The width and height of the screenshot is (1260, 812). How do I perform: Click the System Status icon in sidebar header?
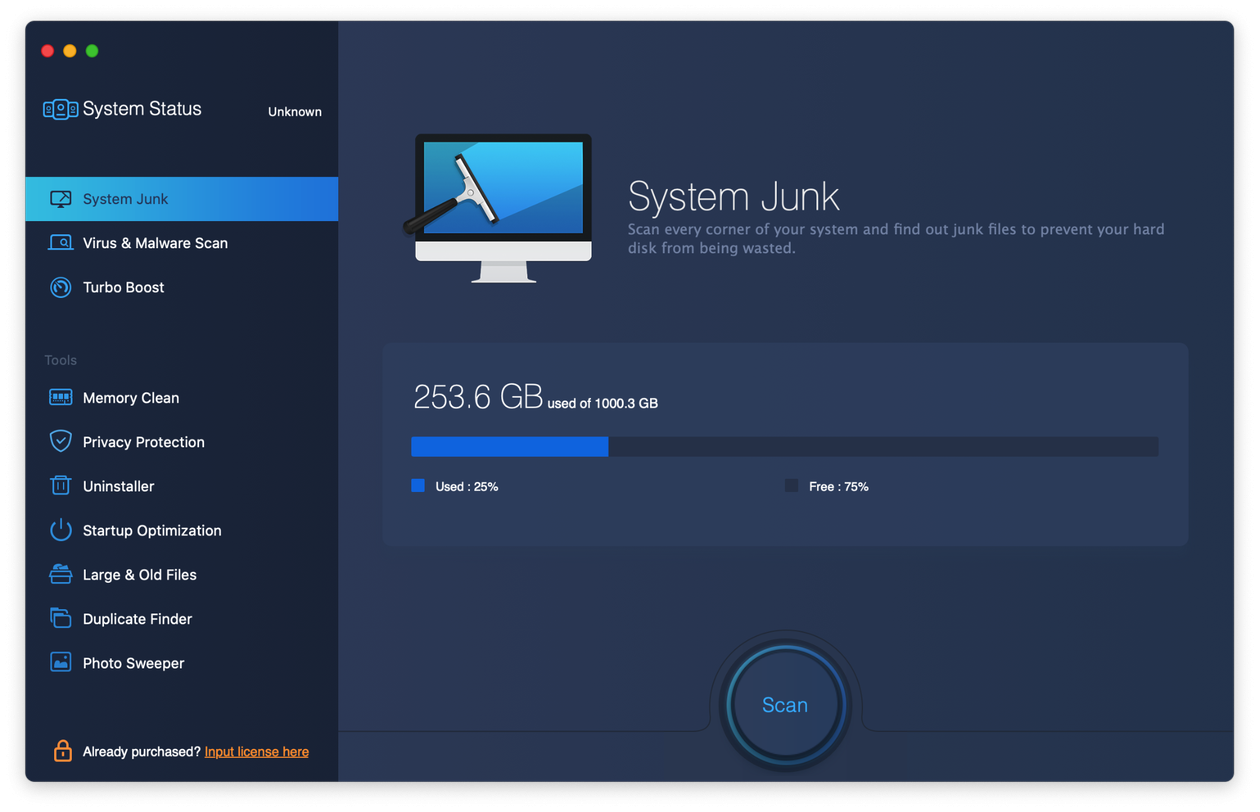(x=60, y=109)
